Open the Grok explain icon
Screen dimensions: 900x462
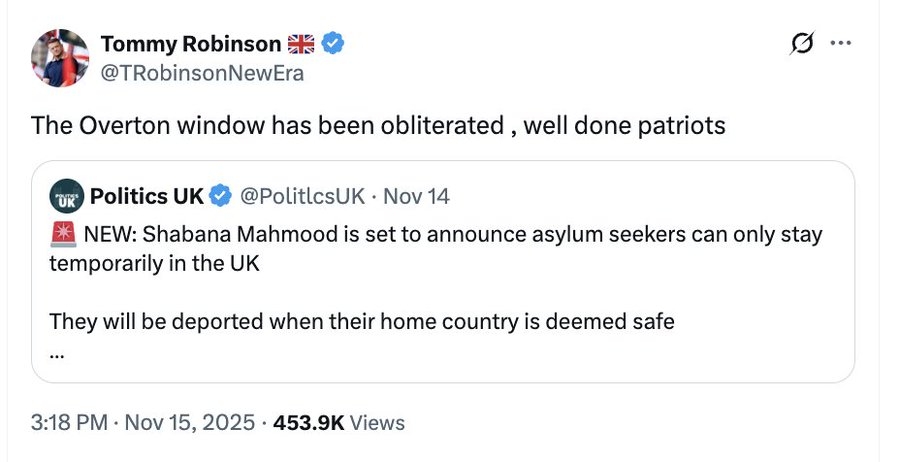click(800, 45)
